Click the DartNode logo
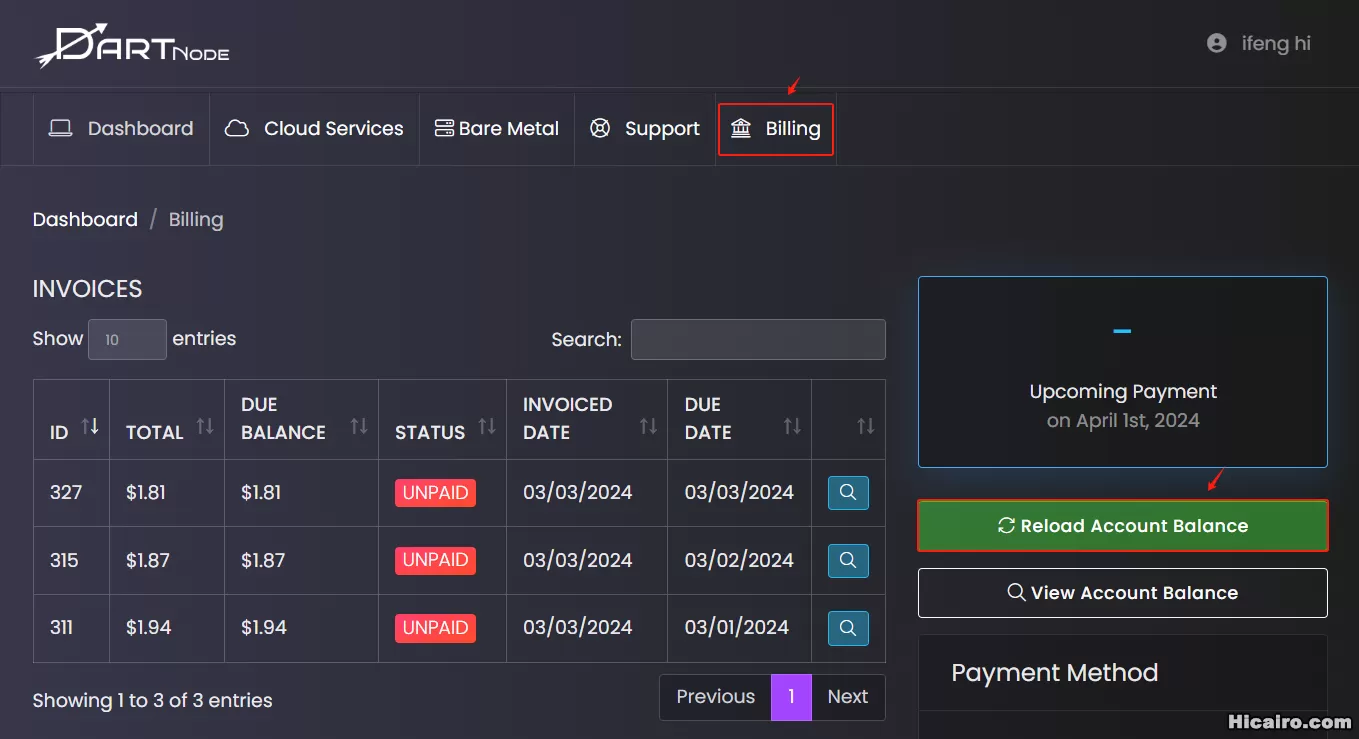Screen dimensions: 1359x739 click(133, 46)
